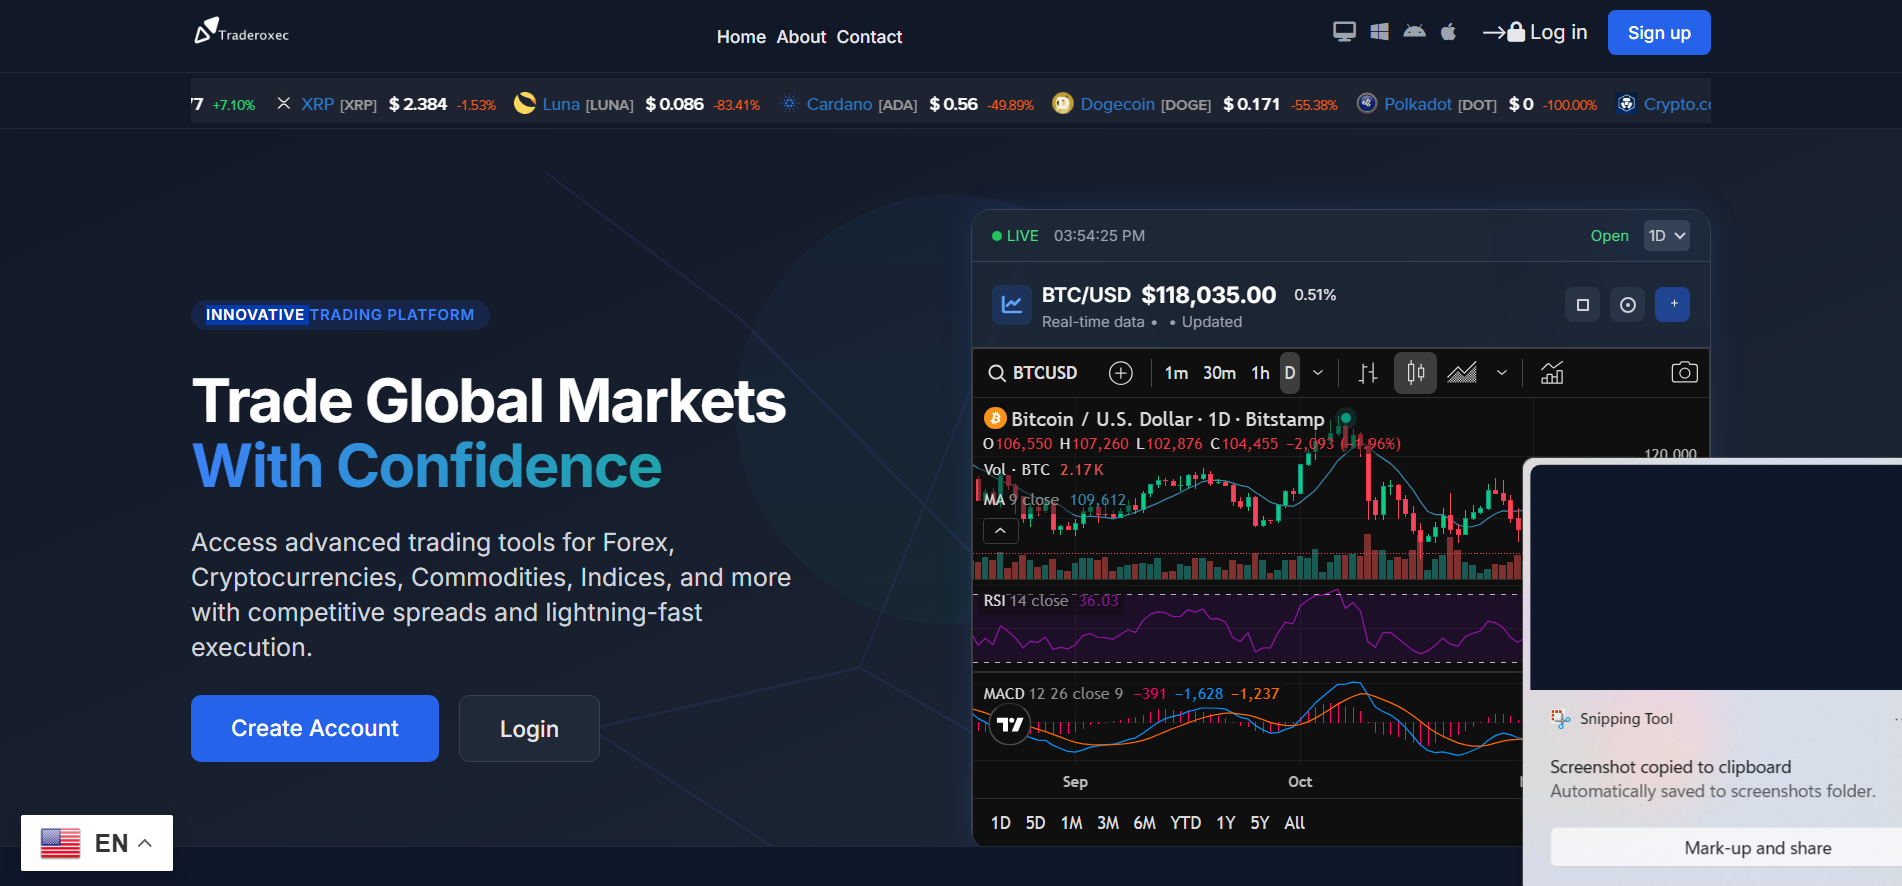Screen dimensions: 1902x886
Task: Click the Sign up button
Action: click(x=1659, y=32)
